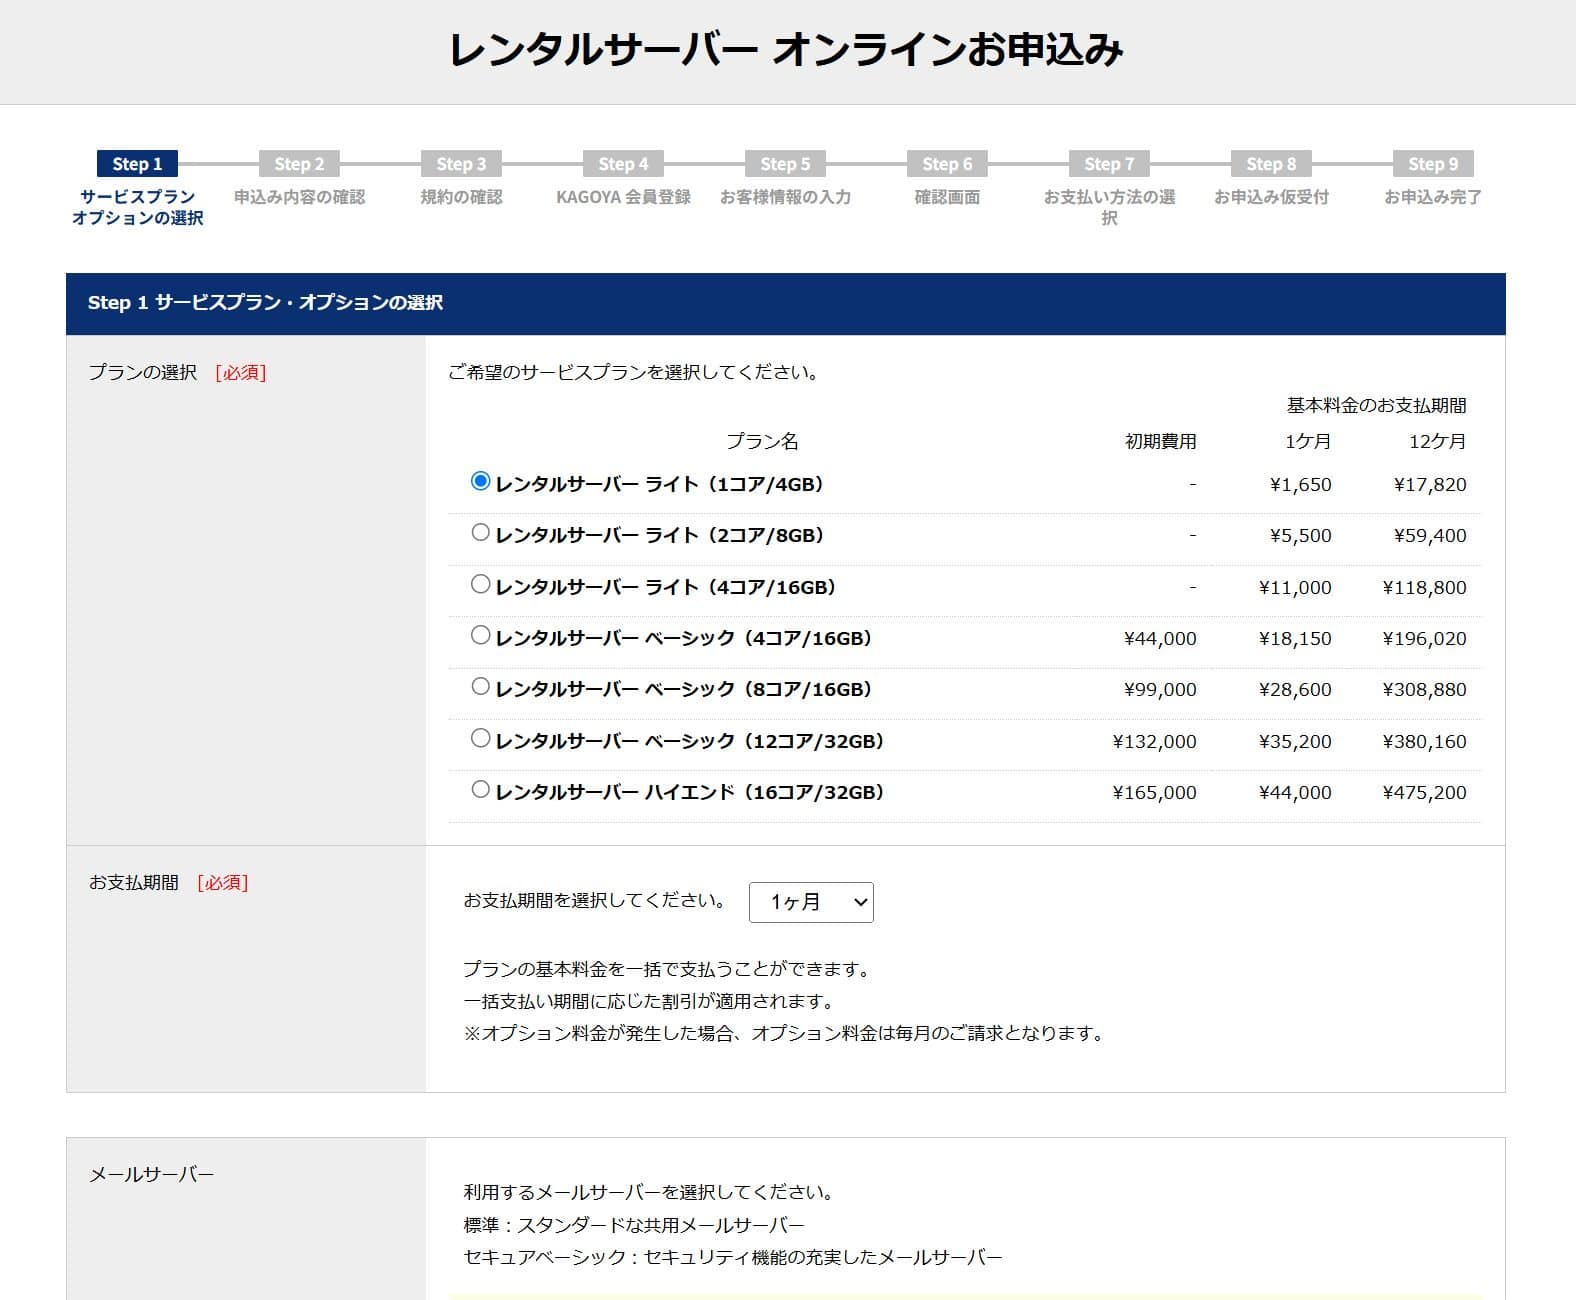Image resolution: width=1576 pixels, height=1300 pixels.
Task: Click the ¥1,650 monthly price
Action: point(1300,485)
